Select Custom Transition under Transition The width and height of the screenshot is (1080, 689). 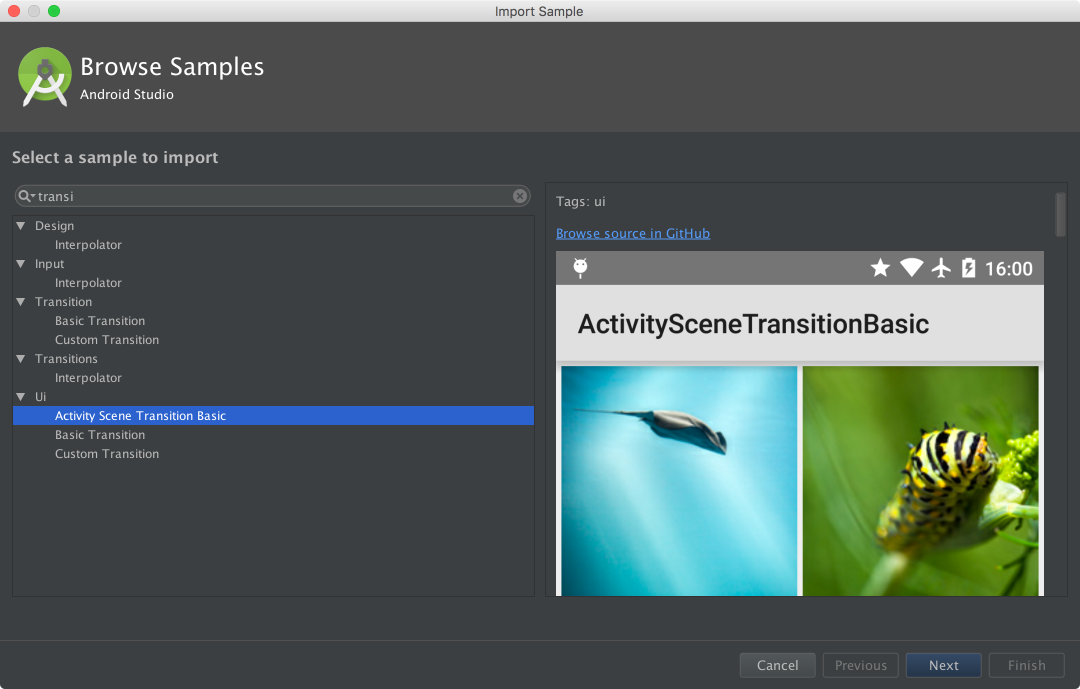(107, 340)
